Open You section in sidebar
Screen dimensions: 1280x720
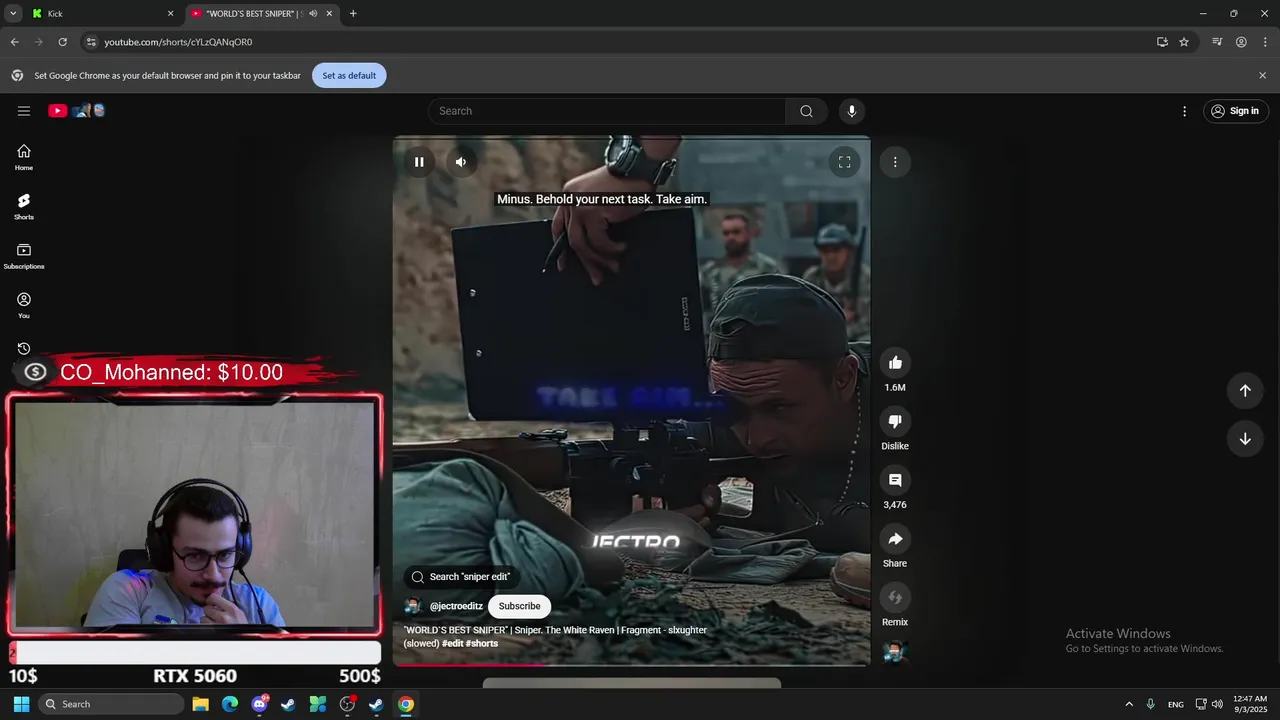click(24, 305)
